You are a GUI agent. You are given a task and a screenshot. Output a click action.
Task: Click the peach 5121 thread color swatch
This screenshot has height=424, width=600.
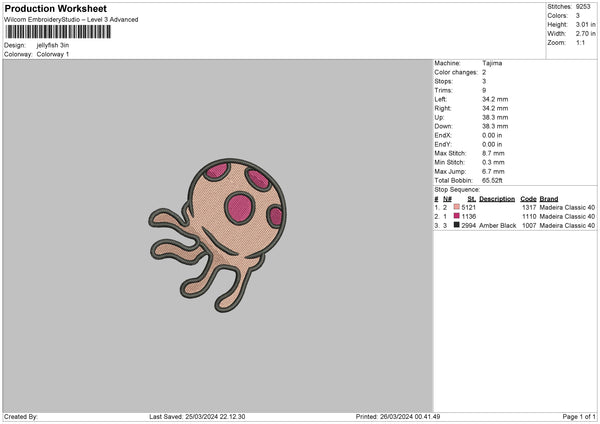click(x=457, y=207)
